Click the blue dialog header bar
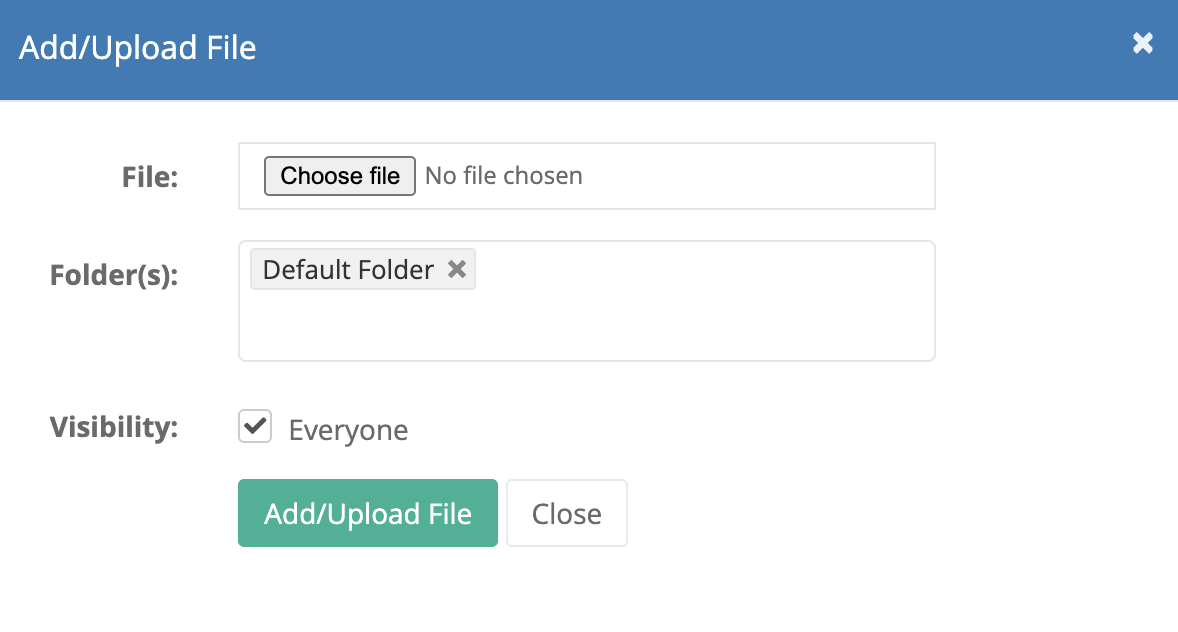1178x632 pixels. tap(676, 49)
